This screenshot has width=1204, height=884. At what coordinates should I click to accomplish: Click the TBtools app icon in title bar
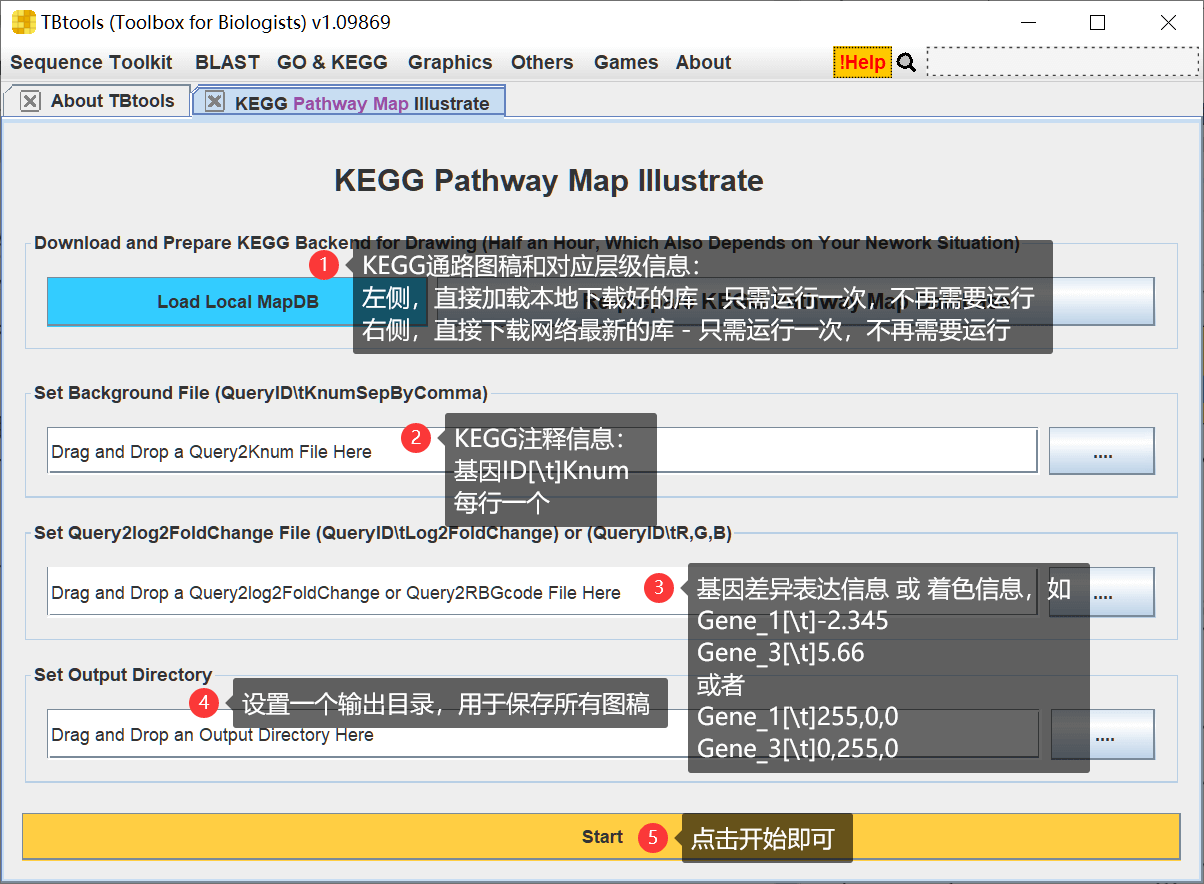(22, 21)
